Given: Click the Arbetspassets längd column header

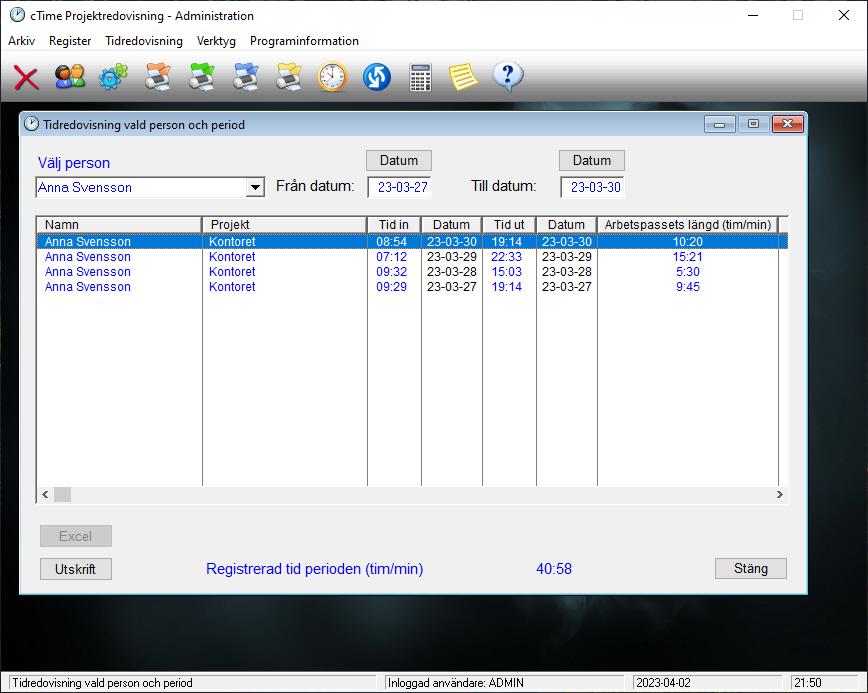Looking at the screenshot, I should [688, 225].
